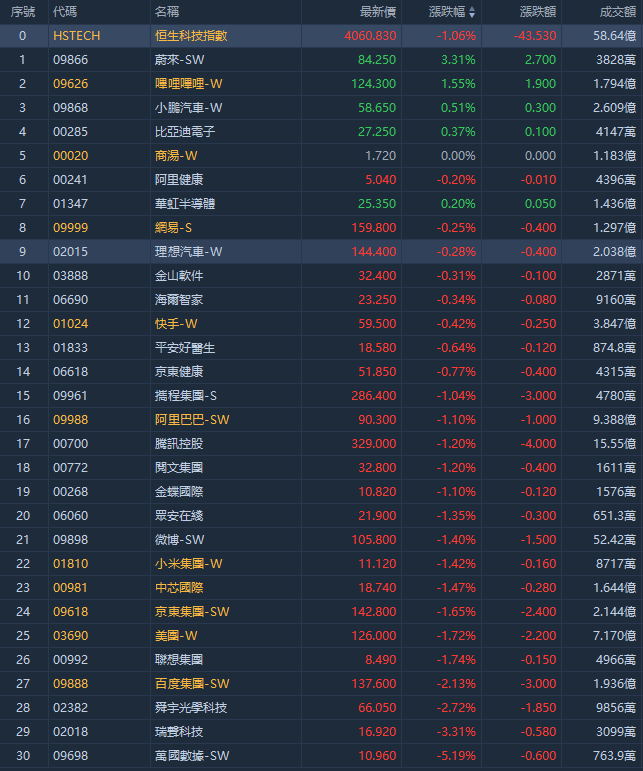
Task: Select the stock 閱文集團
Action: coord(179,468)
